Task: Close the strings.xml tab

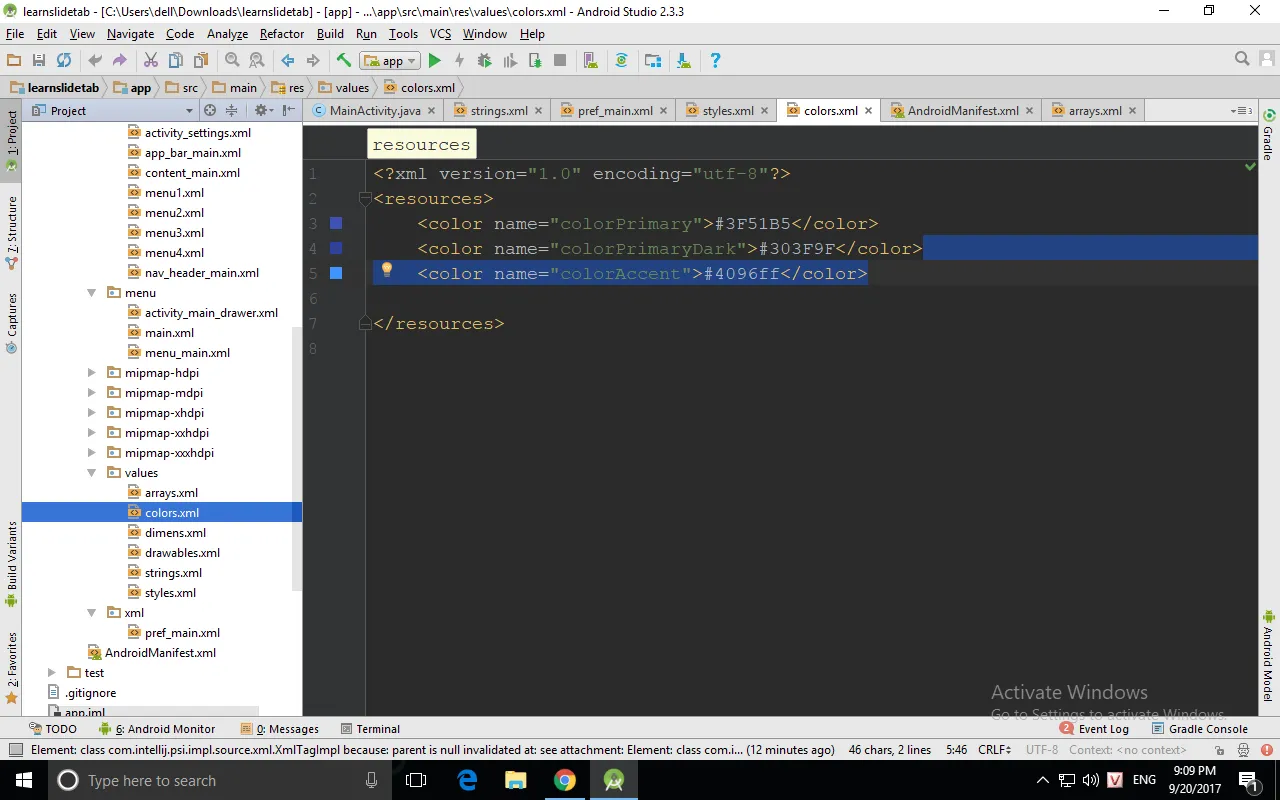Action: pos(539,111)
